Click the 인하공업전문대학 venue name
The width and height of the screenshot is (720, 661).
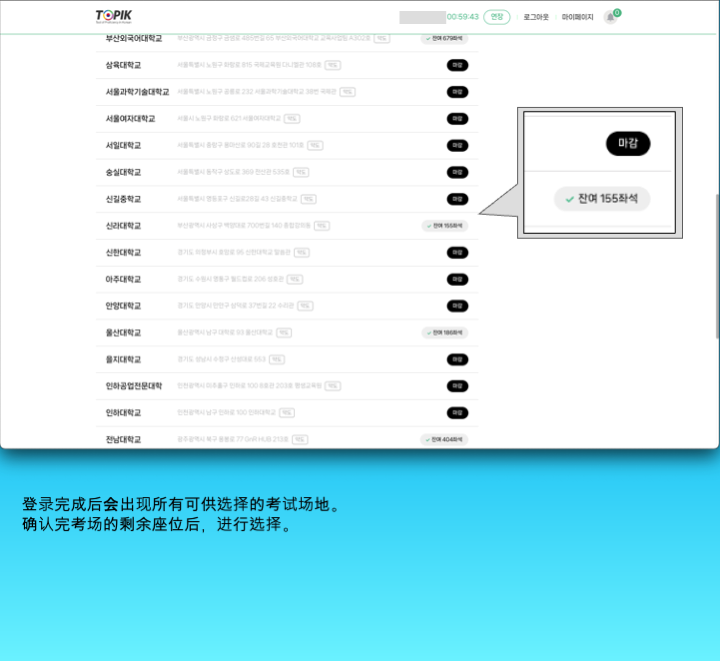pyautogui.click(x=133, y=386)
